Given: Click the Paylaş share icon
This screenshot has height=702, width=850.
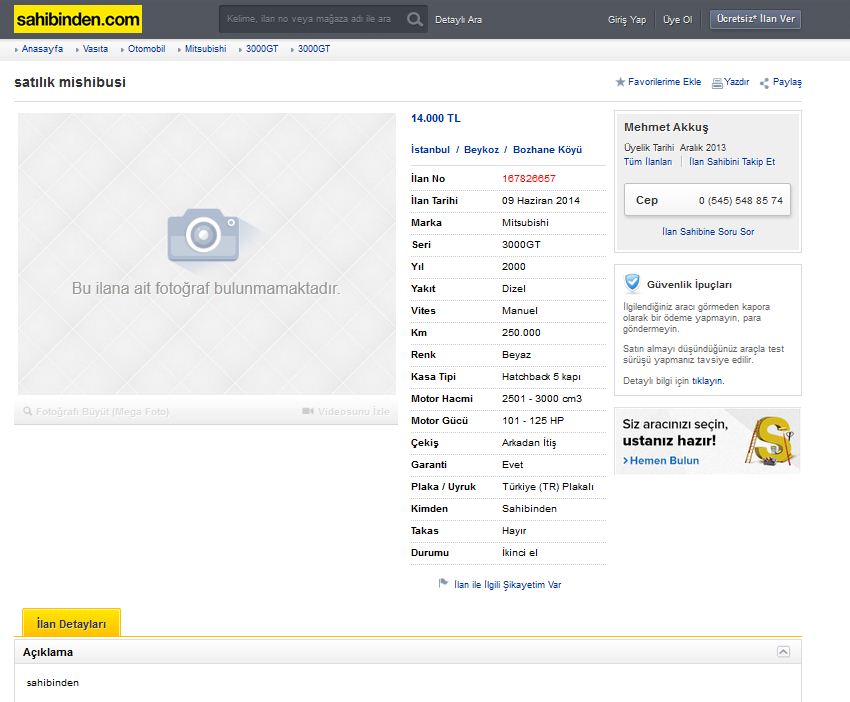Looking at the screenshot, I should pos(764,83).
